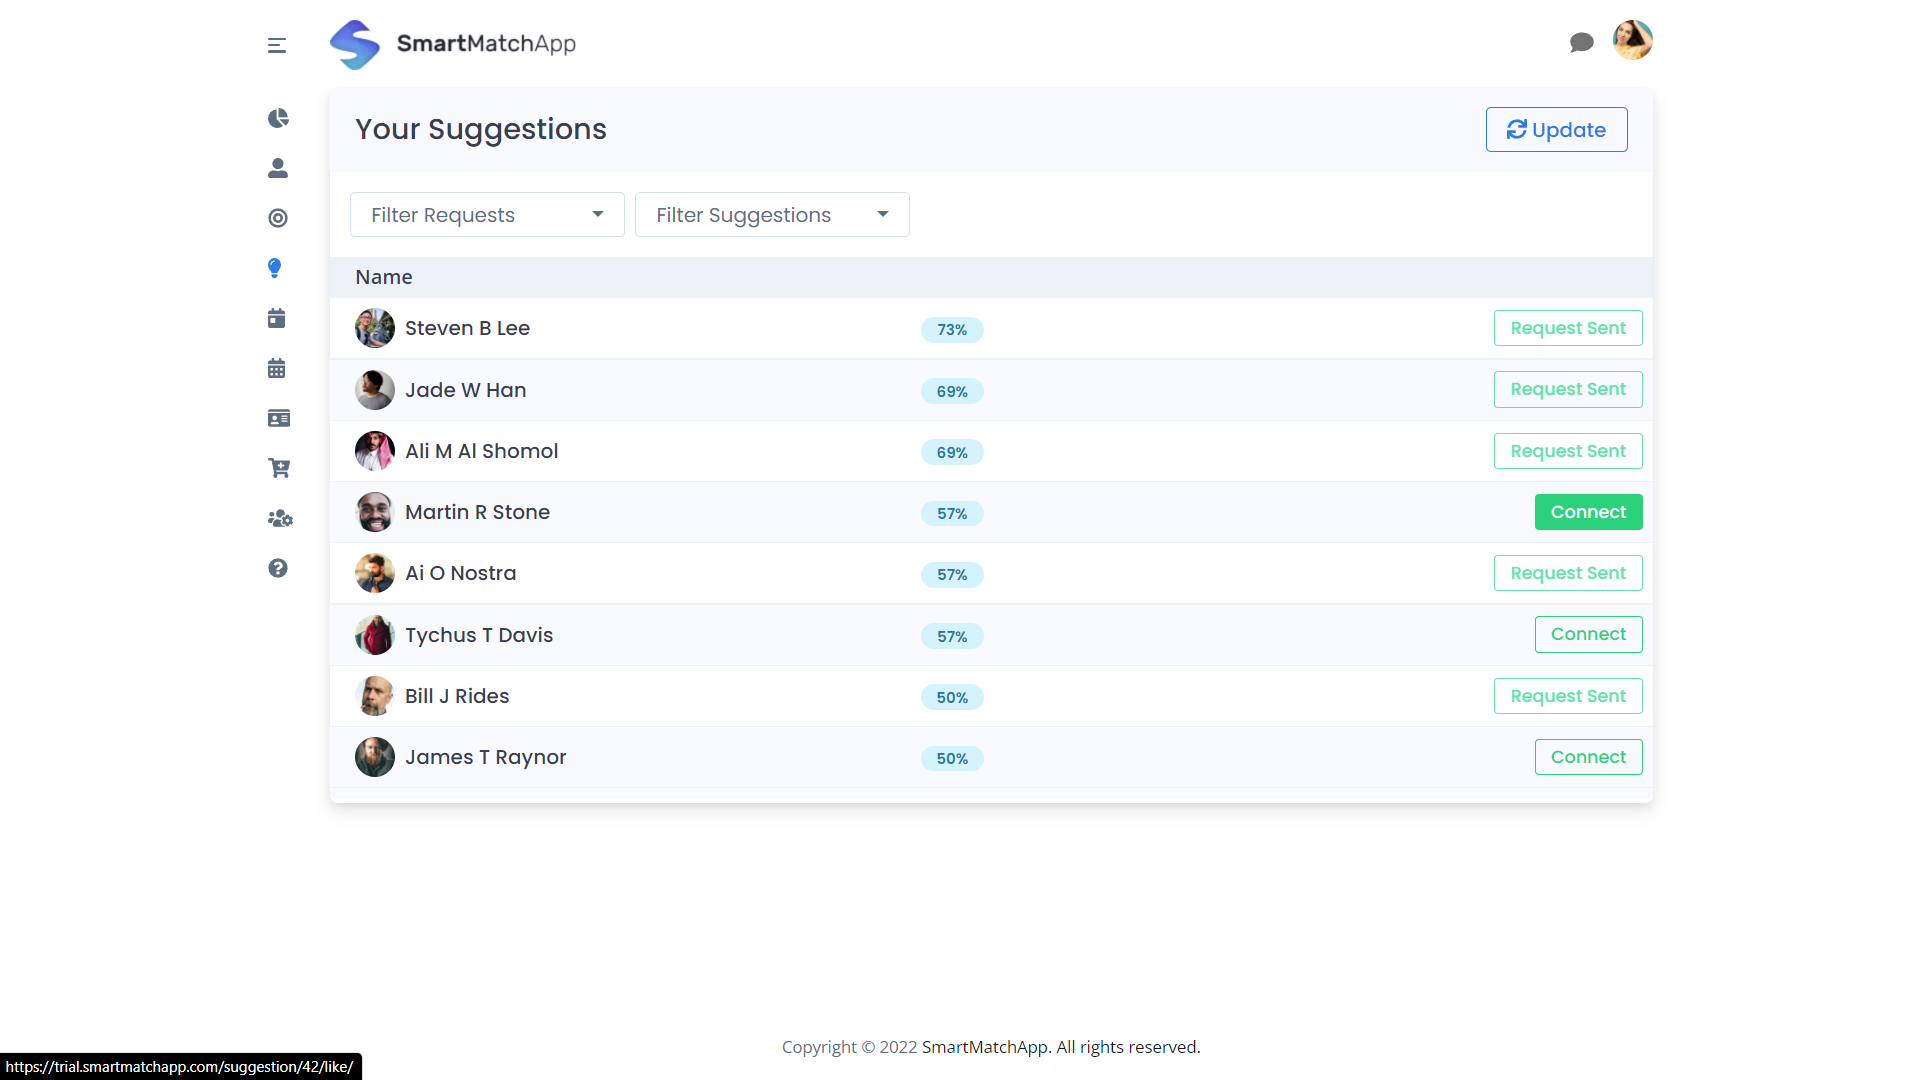Screen dimensions: 1920x1080
Task: Open the shopping cart sidebar icon
Action: click(279, 468)
